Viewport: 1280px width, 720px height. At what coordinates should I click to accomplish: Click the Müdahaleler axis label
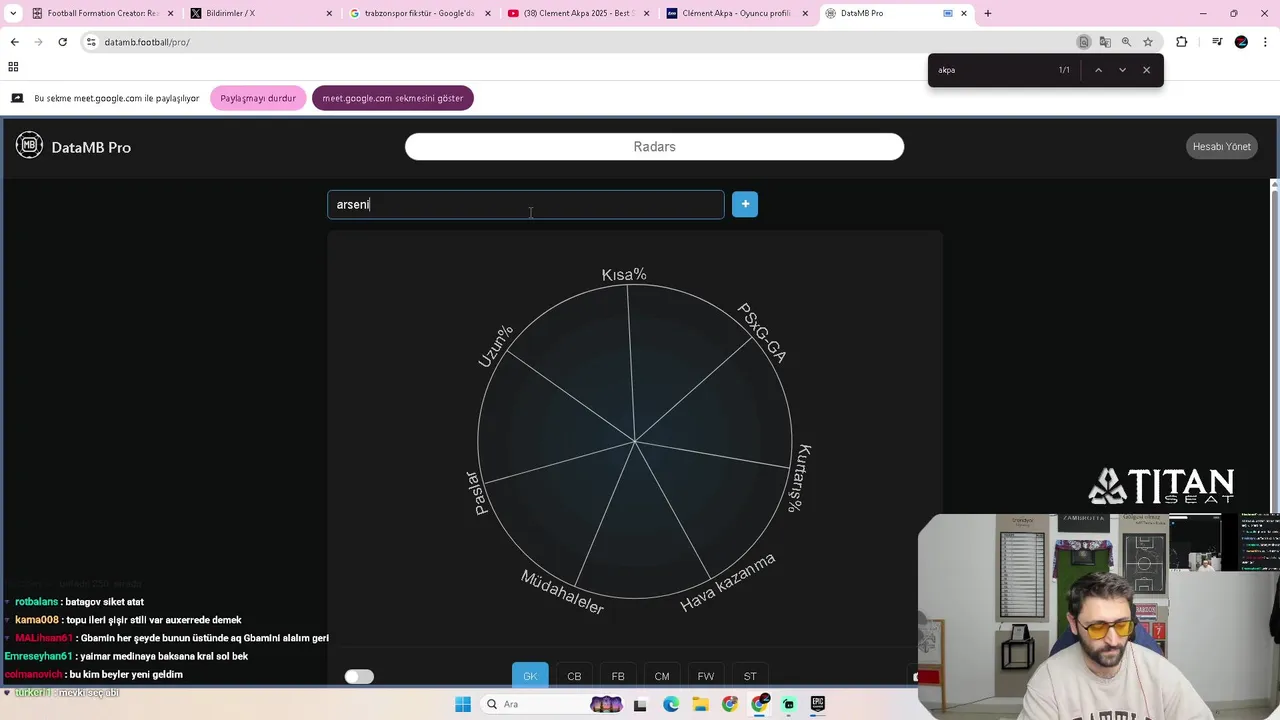[x=562, y=592]
